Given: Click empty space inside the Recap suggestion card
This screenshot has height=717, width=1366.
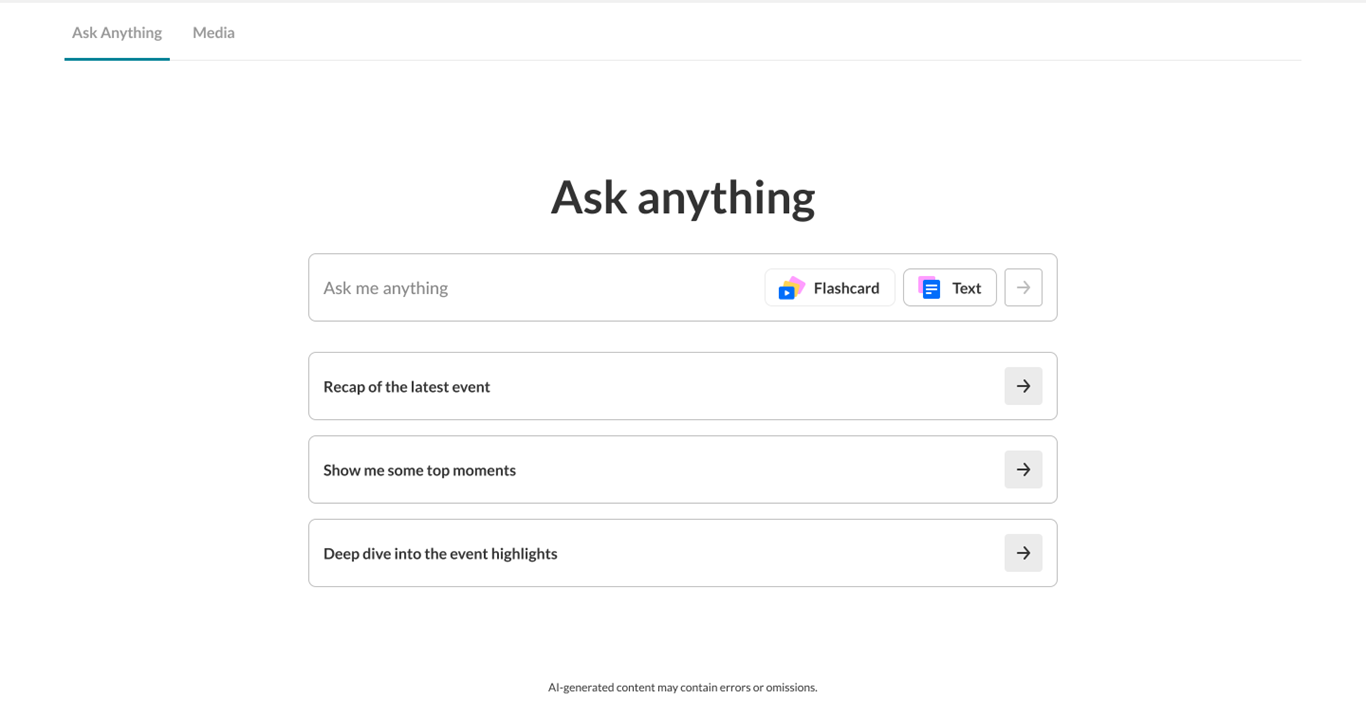Looking at the screenshot, I should tap(750, 387).
